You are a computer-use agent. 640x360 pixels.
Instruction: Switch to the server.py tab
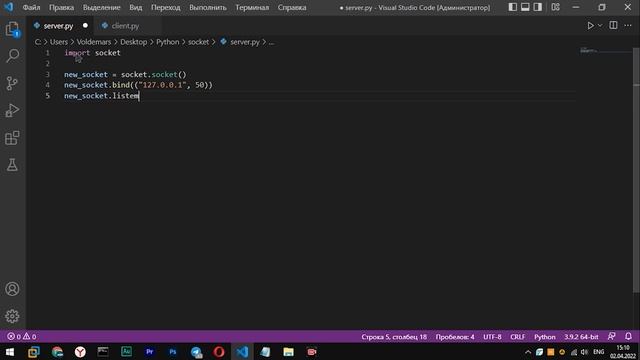[x=58, y=26]
